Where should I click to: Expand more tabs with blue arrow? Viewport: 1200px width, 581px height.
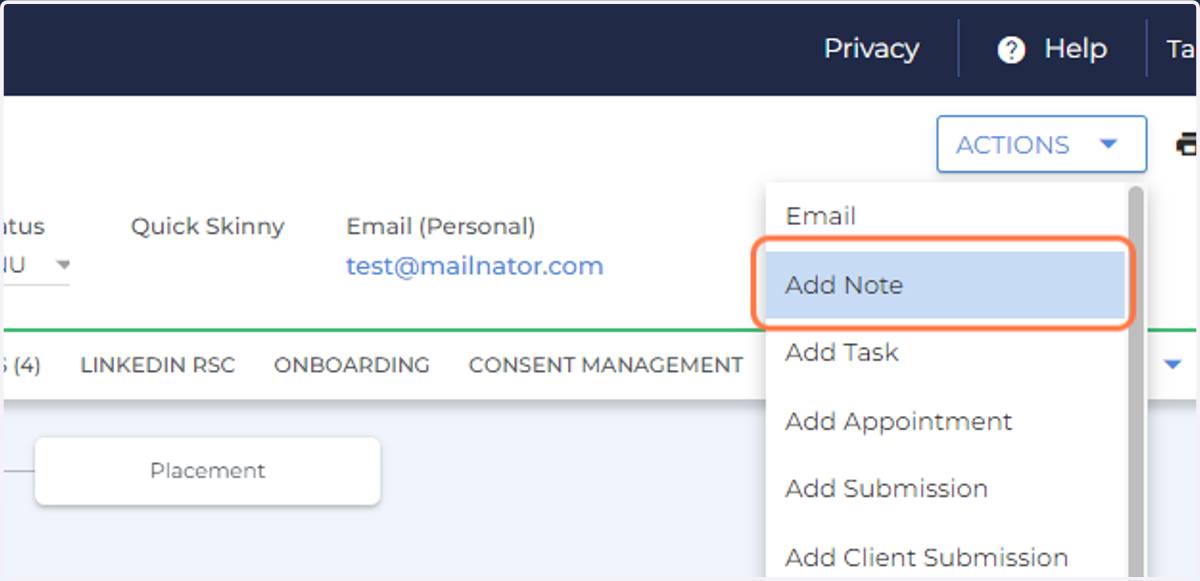click(1173, 366)
